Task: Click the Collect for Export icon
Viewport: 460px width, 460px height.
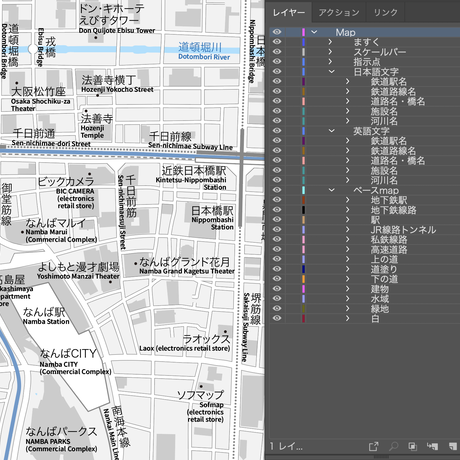Action: pyautogui.click(x=374, y=446)
